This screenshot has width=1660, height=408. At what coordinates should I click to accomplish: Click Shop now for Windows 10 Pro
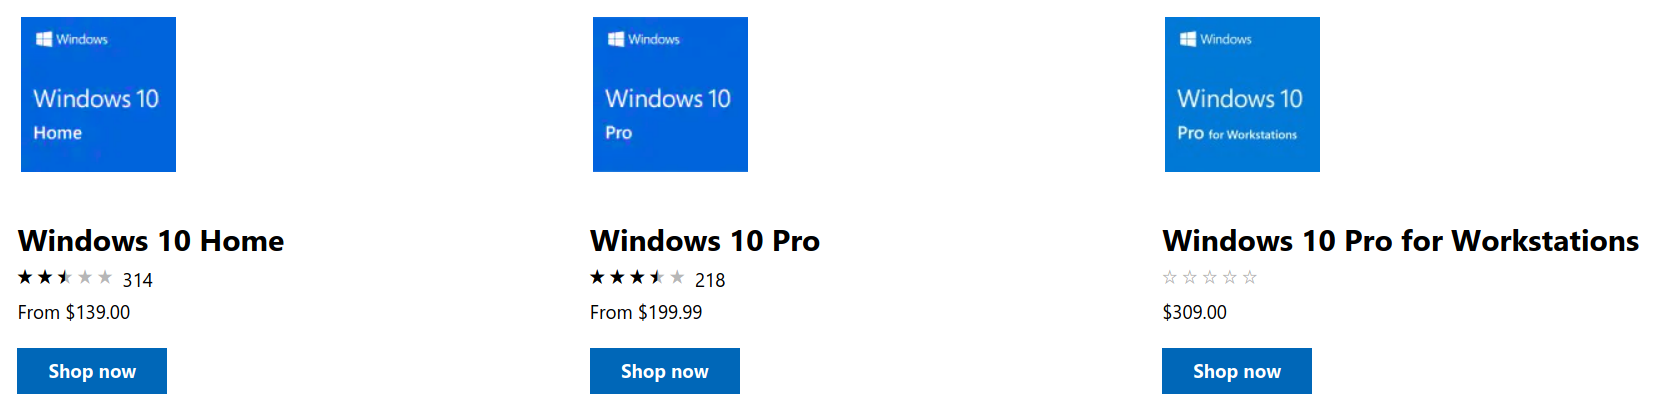tap(665, 371)
